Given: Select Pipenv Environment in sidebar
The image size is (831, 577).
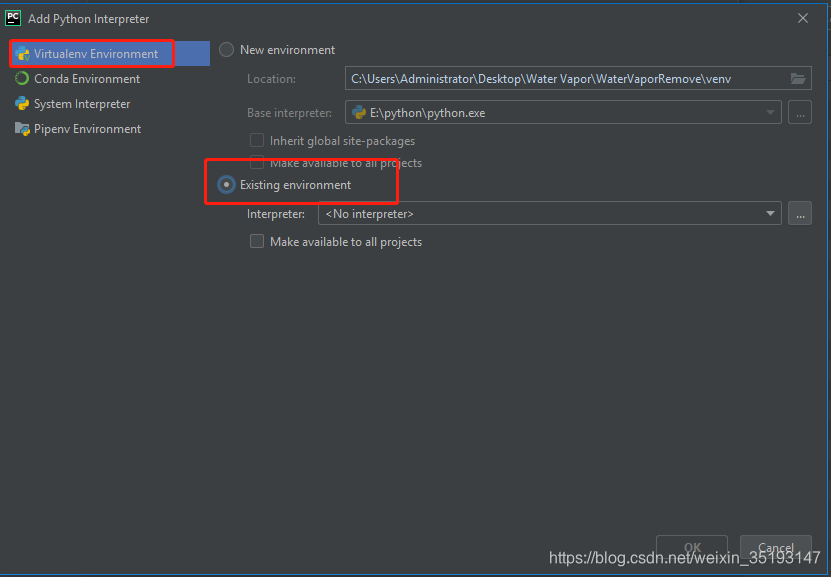Looking at the screenshot, I should point(110,129).
